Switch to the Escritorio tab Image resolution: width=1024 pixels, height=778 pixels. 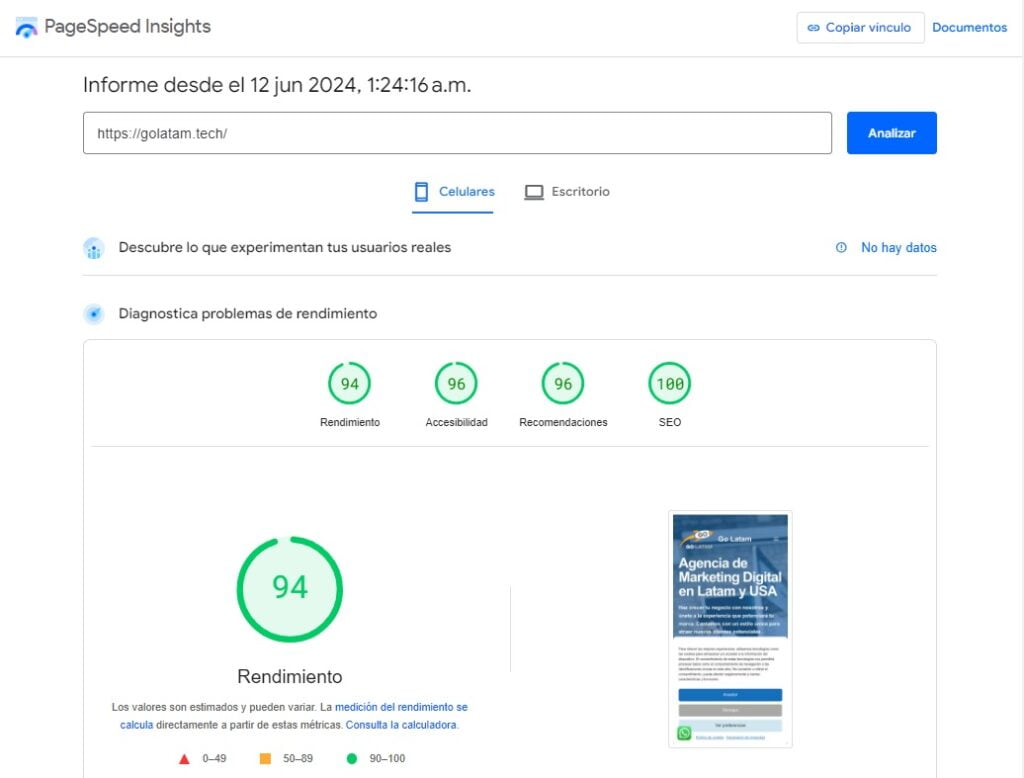pos(567,192)
